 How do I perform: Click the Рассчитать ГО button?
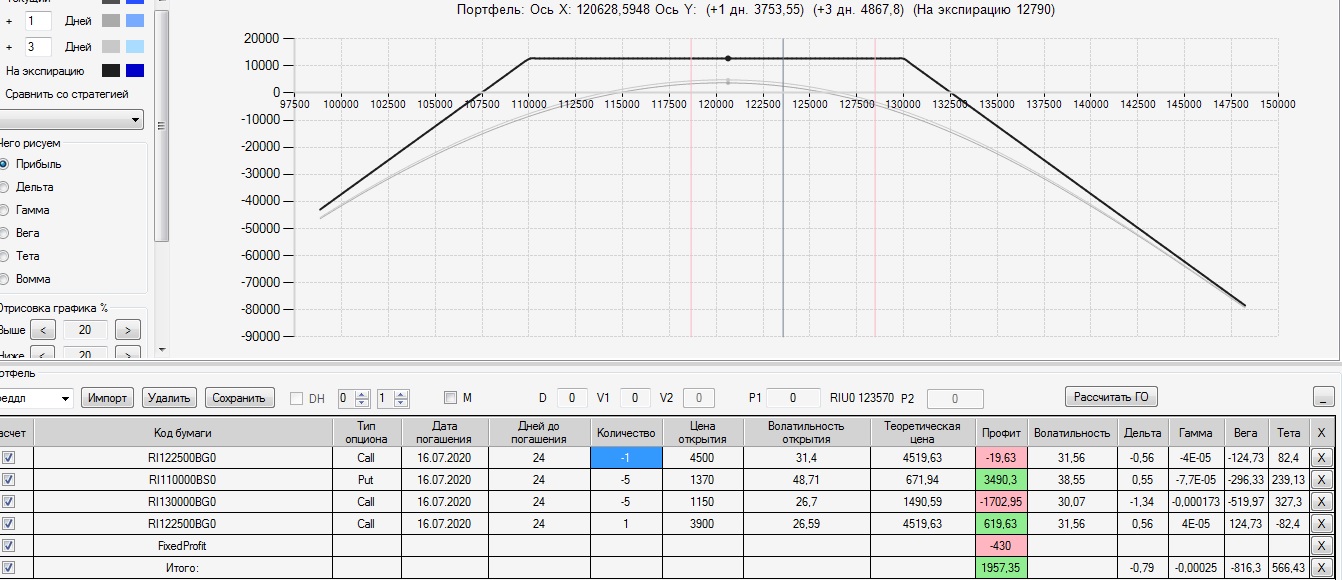coord(1111,397)
